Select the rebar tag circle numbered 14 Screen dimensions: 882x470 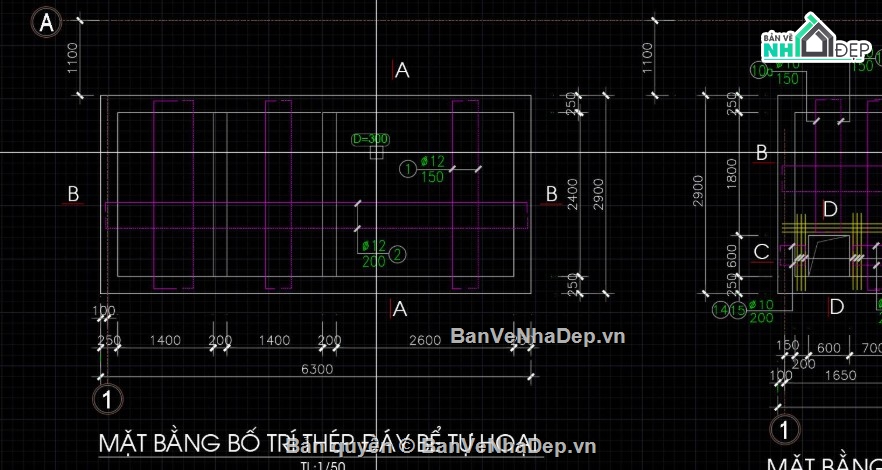721,310
